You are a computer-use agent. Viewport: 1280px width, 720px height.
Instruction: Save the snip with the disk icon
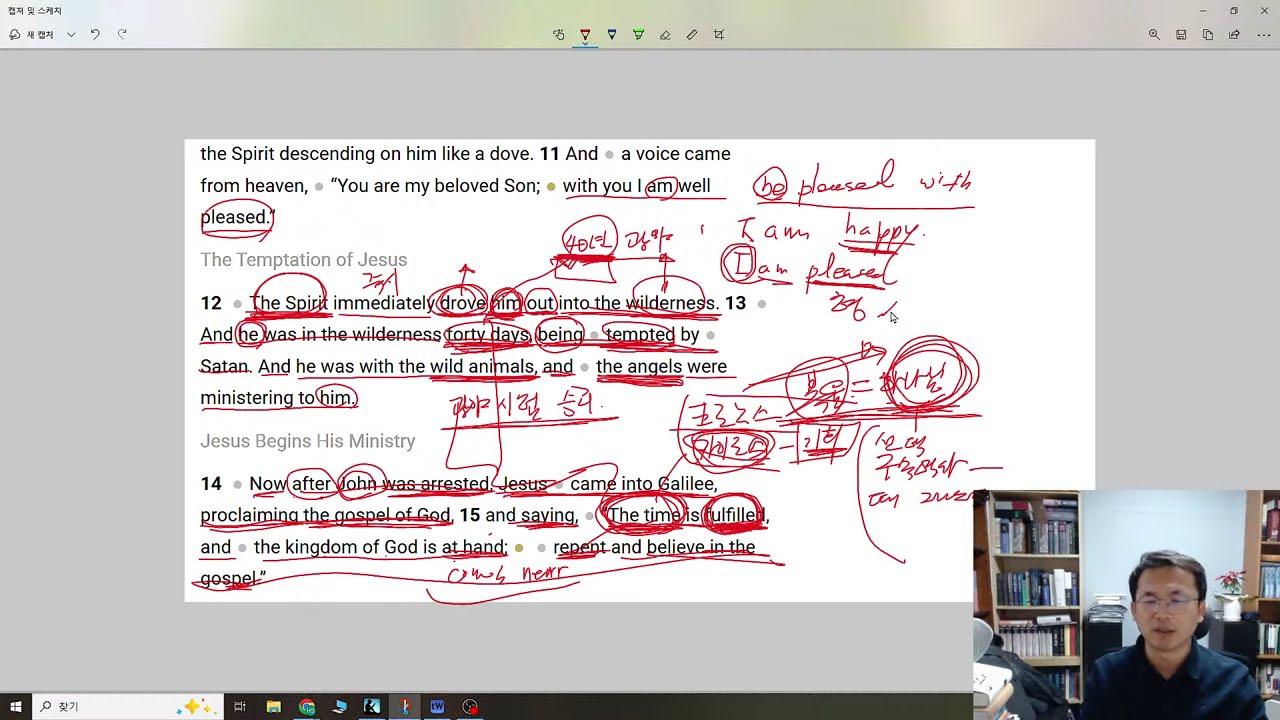click(x=1181, y=34)
